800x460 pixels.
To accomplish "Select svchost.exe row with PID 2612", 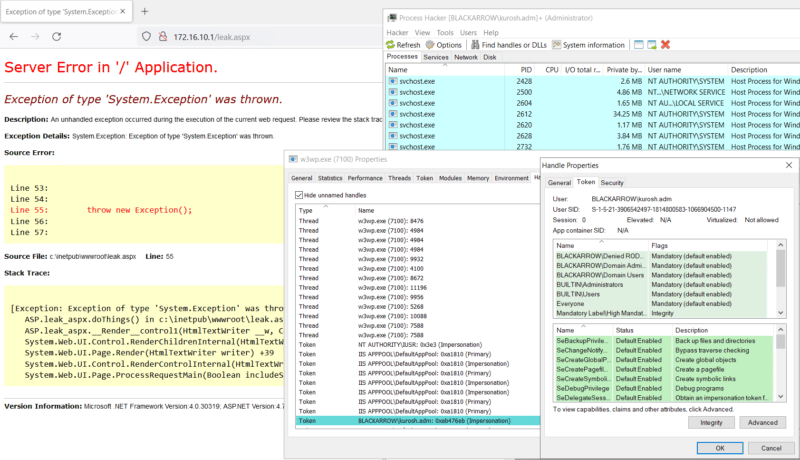I will click(592, 114).
